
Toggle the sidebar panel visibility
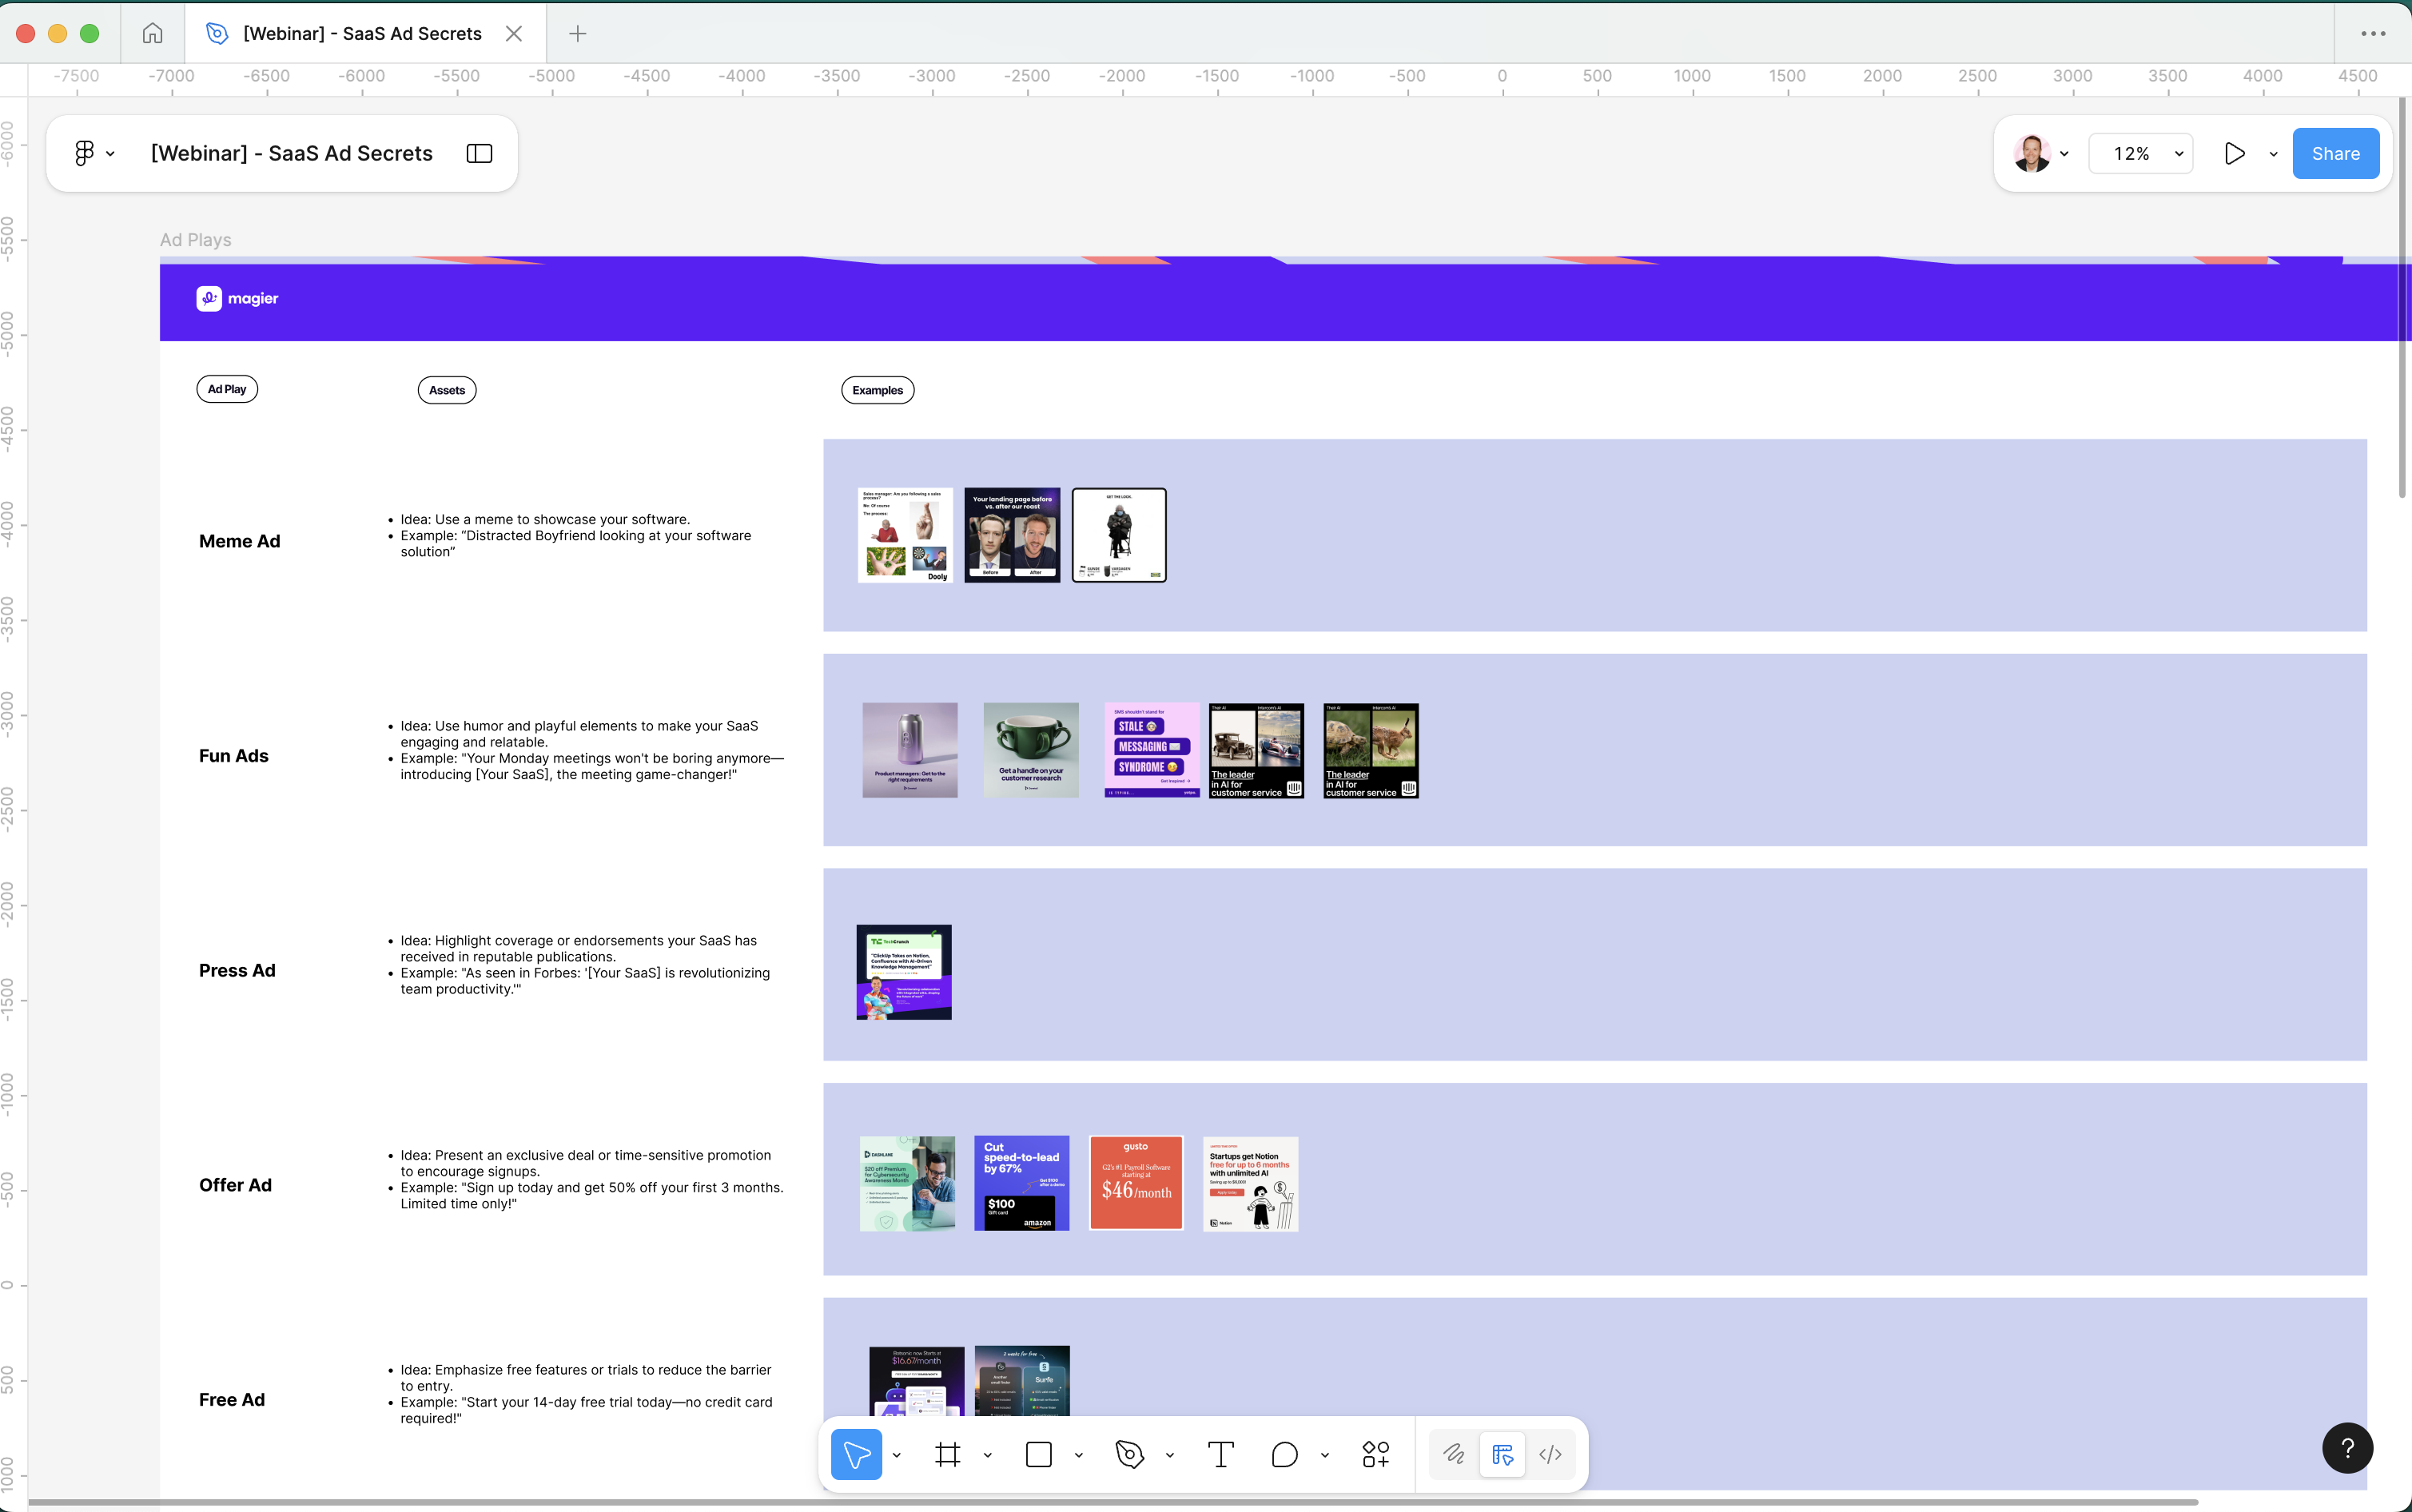pyautogui.click(x=479, y=153)
